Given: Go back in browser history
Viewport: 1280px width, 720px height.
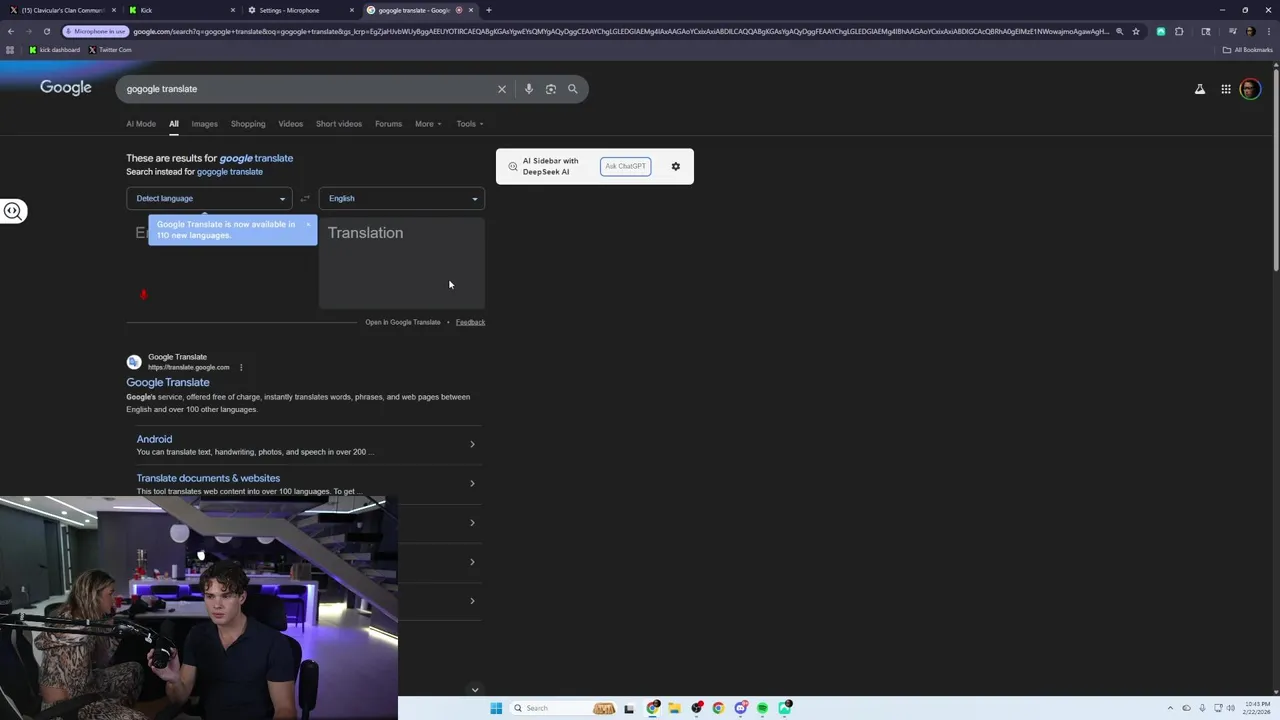Looking at the screenshot, I should [11, 31].
